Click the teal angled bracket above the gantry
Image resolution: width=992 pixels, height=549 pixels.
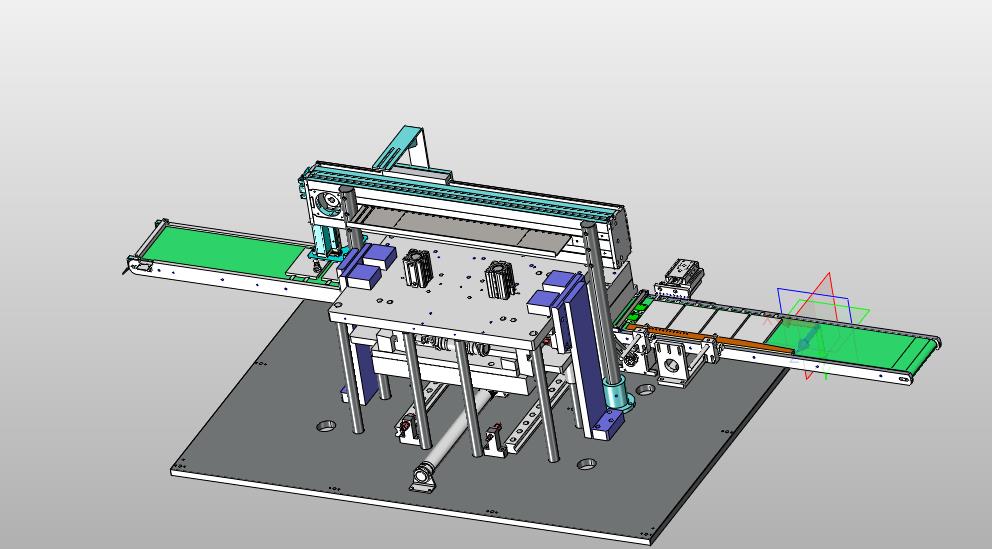[x=400, y=149]
